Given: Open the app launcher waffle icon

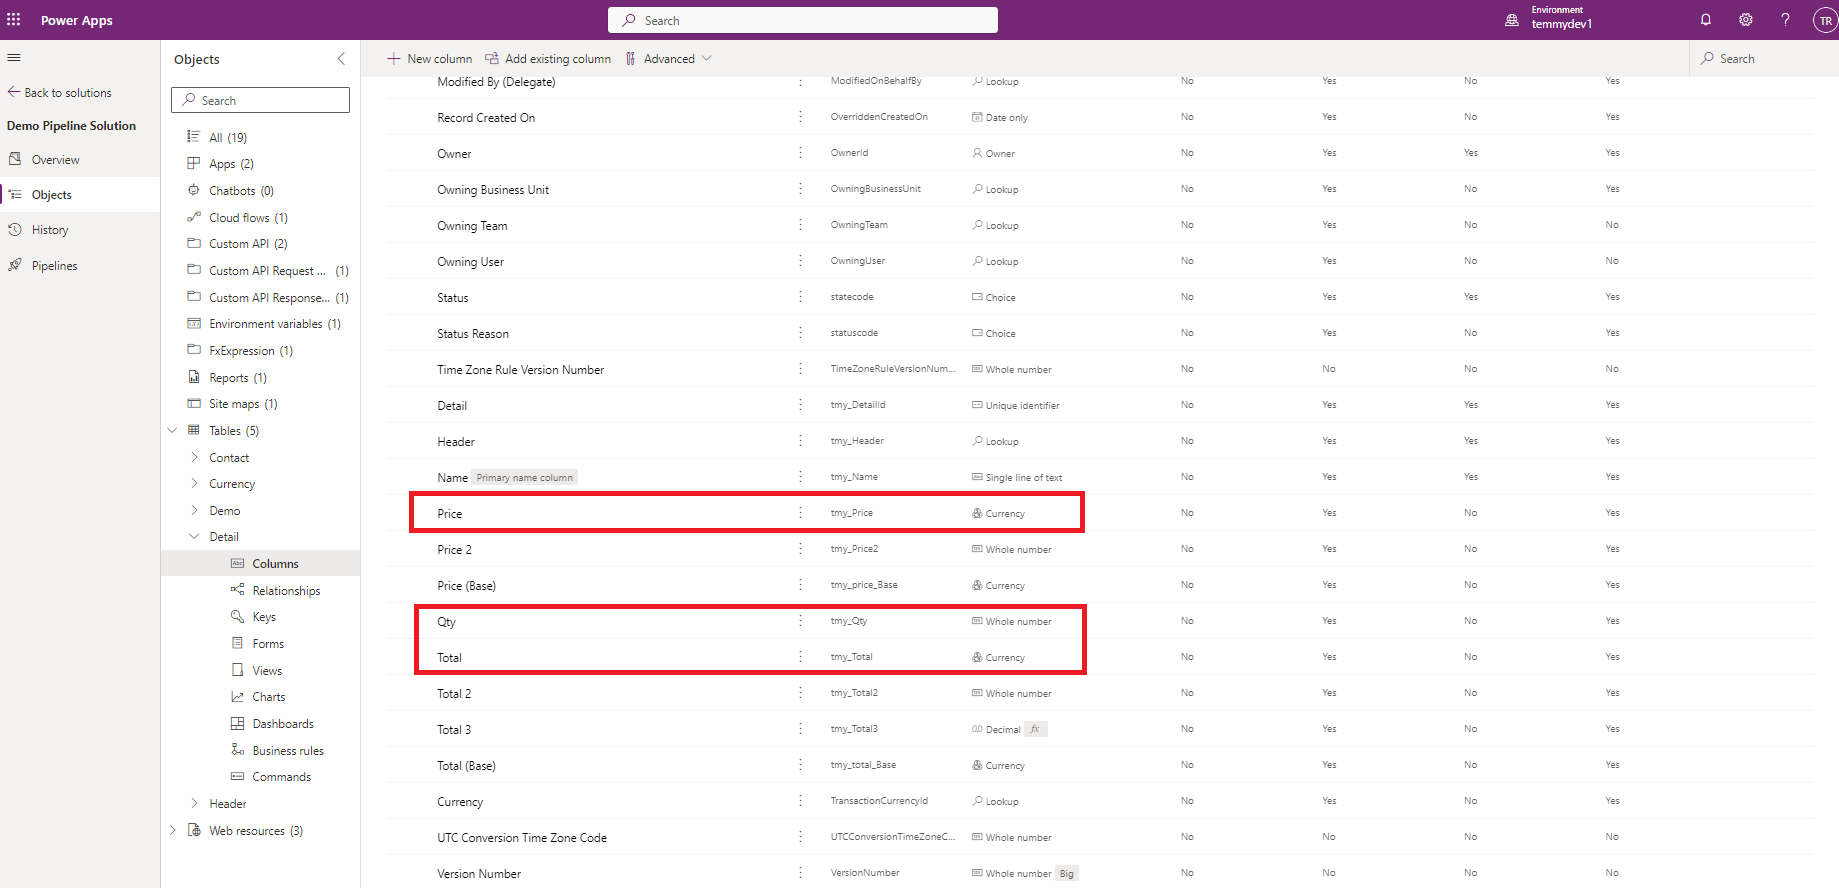Looking at the screenshot, I should tap(14, 20).
